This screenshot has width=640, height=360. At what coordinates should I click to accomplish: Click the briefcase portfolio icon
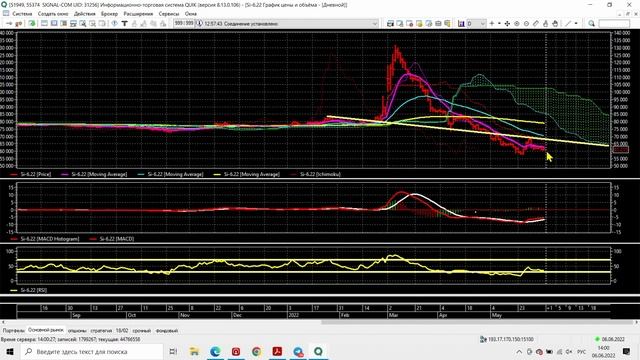(438, 23)
